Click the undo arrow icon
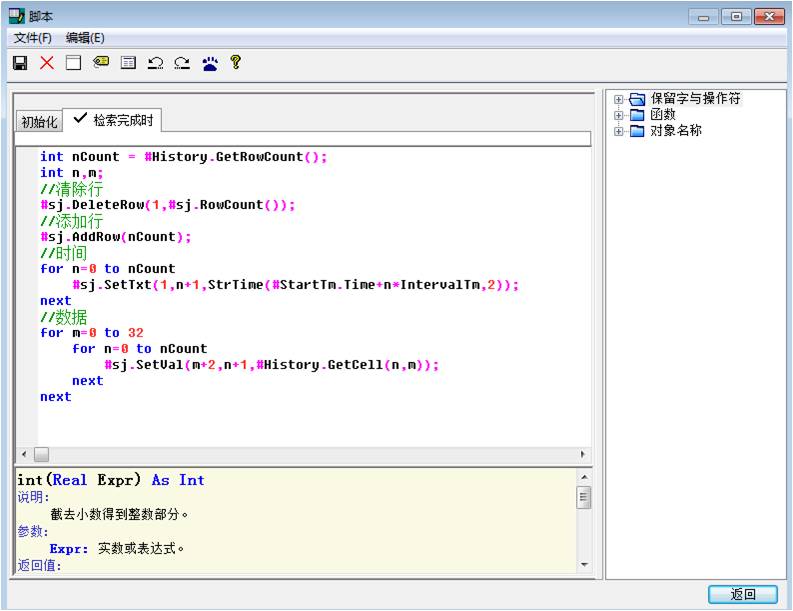 coord(155,63)
